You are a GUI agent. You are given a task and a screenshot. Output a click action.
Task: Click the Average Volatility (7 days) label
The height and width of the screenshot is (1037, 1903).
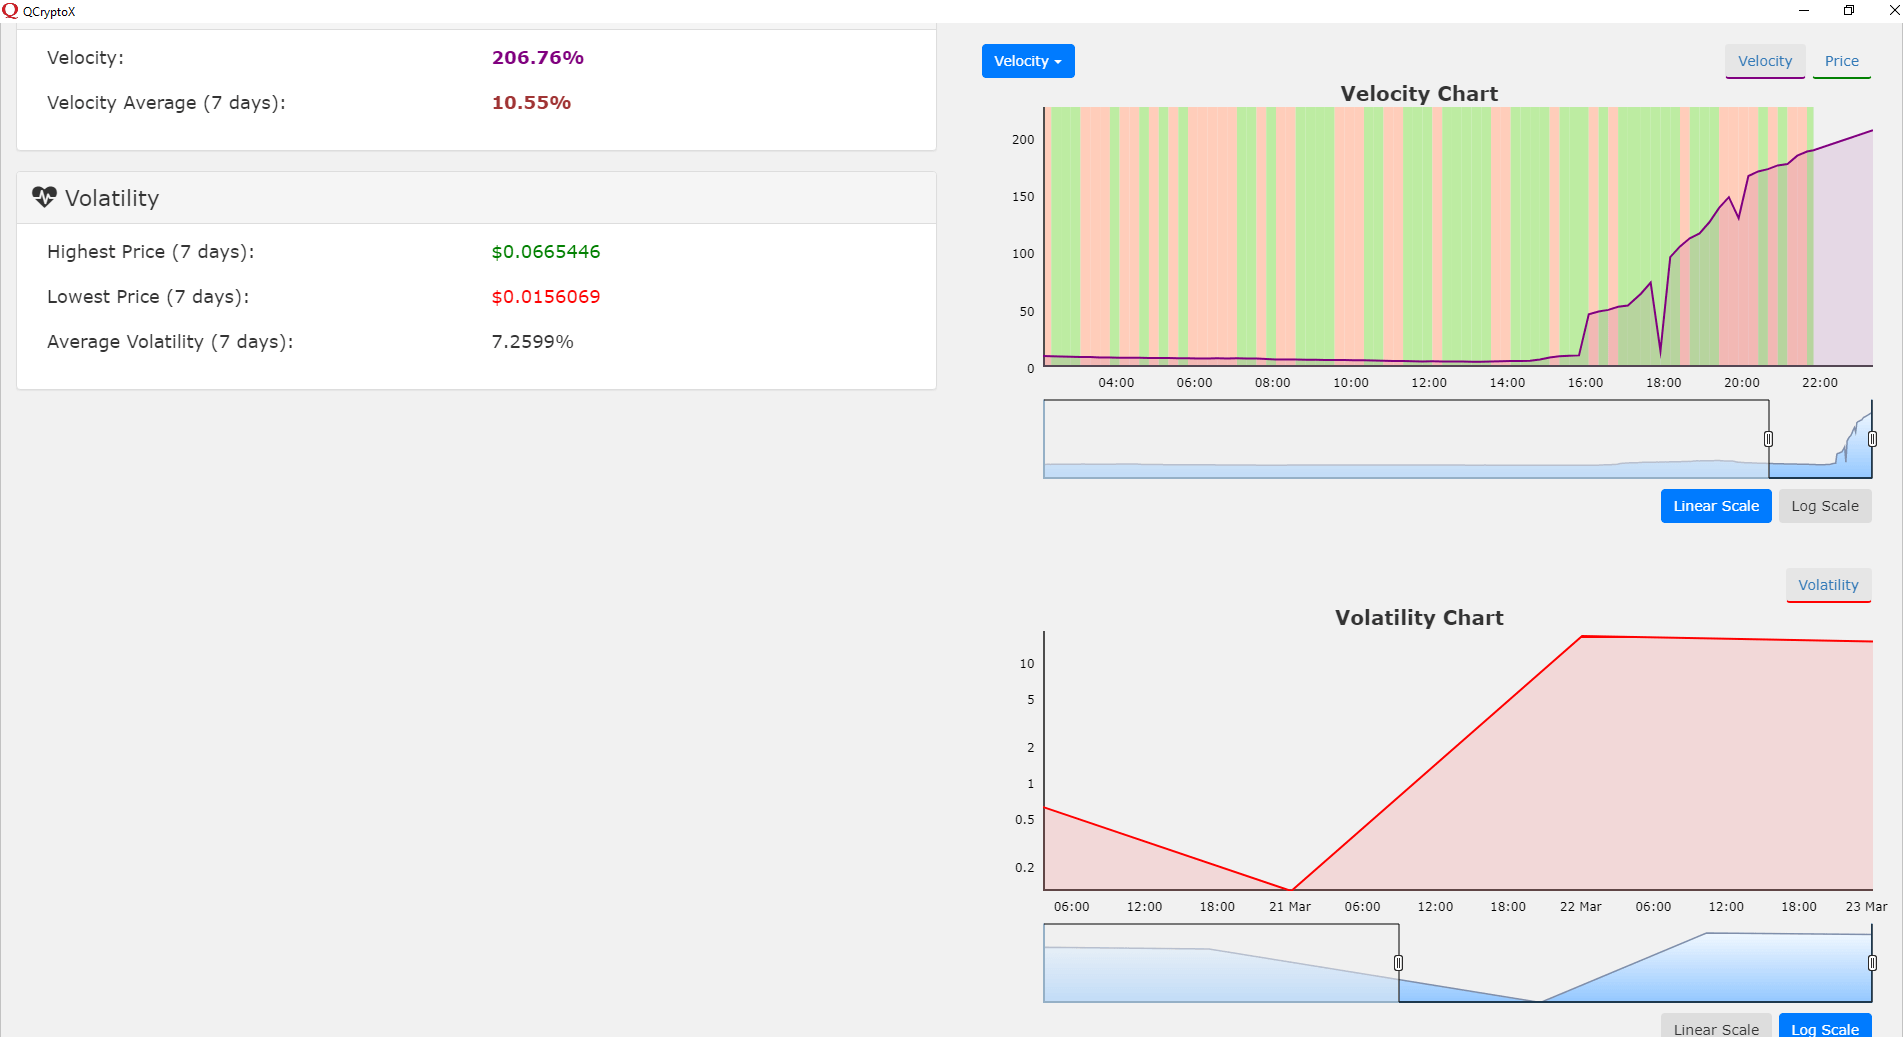(170, 342)
